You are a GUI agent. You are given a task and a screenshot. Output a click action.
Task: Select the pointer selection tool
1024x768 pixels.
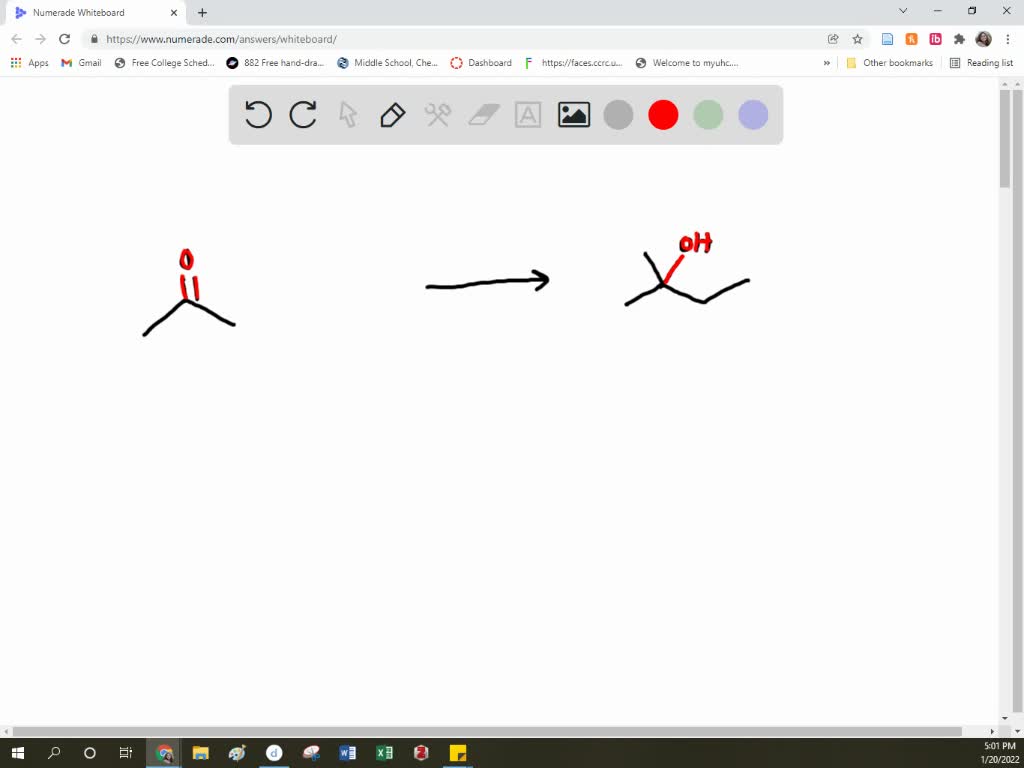click(x=347, y=114)
